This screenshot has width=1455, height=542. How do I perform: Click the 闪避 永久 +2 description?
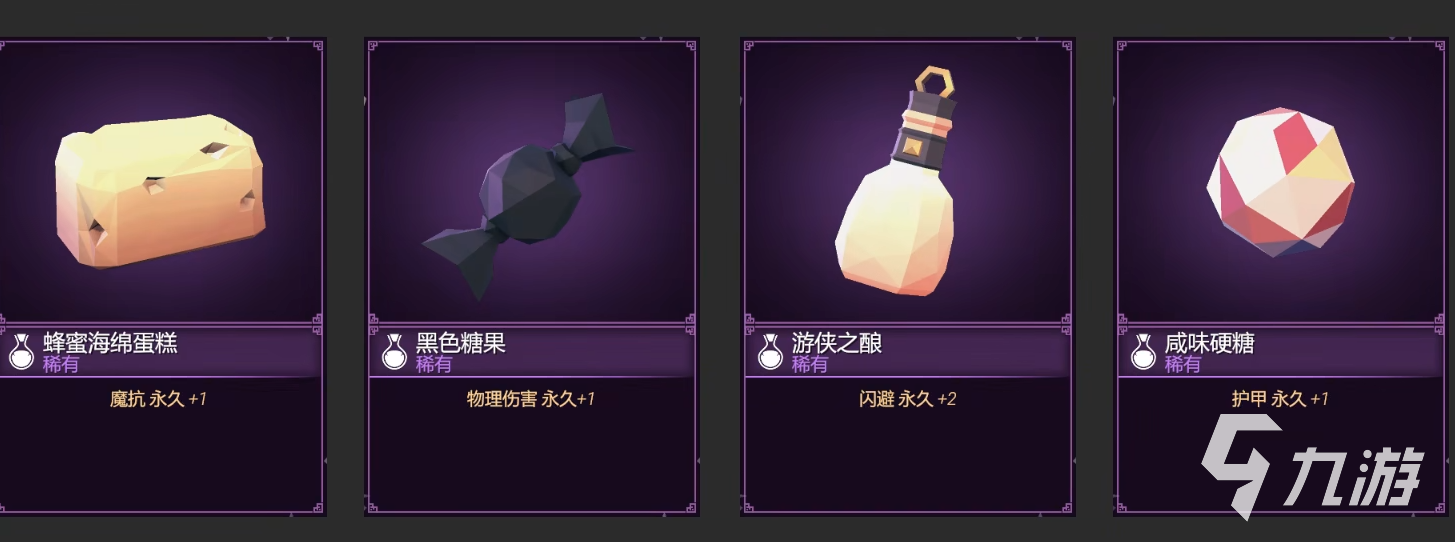coord(908,399)
